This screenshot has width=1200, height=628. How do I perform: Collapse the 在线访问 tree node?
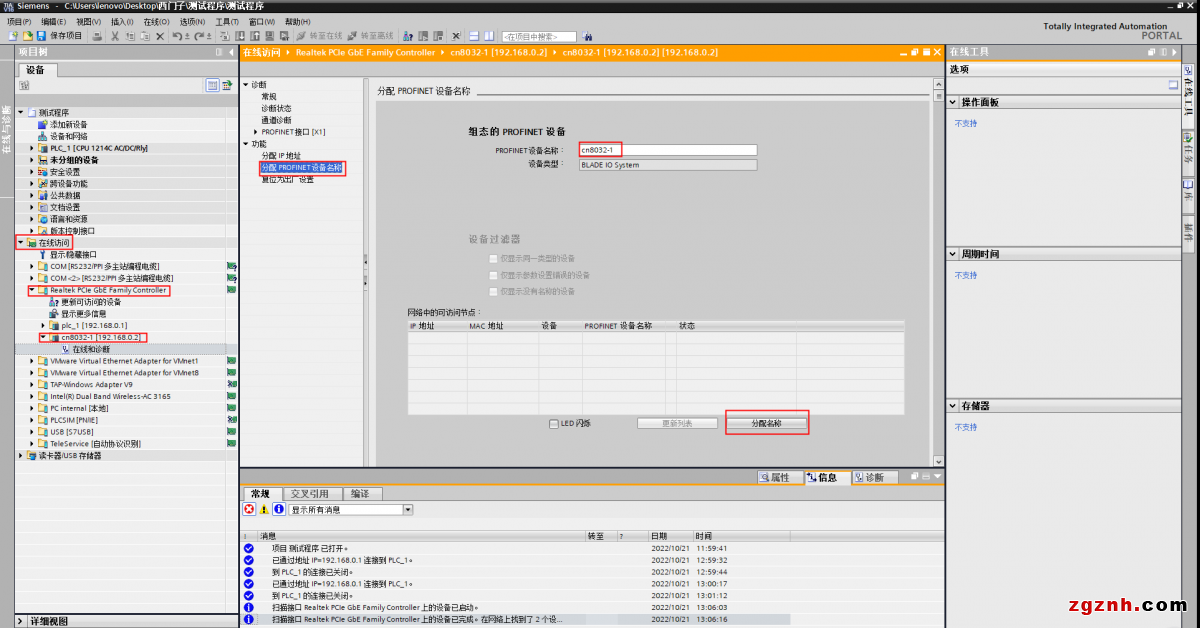[x=21, y=243]
